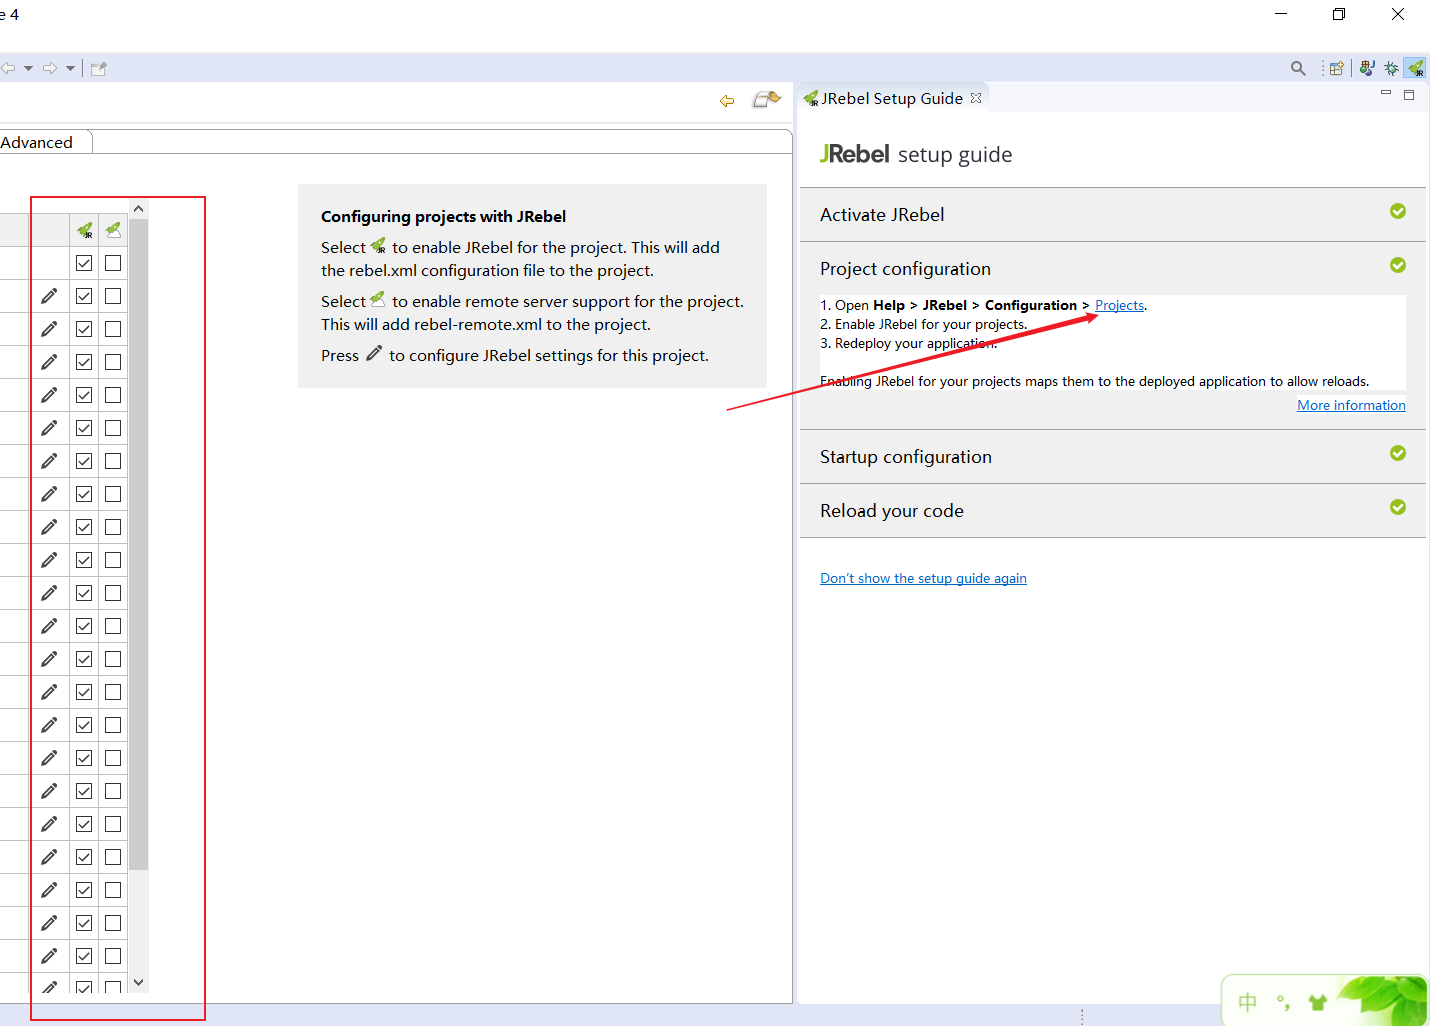Click the text 'Enable JRebel for your projects.'
Viewport: 1430px width, 1026px height.
click(931, 324)
